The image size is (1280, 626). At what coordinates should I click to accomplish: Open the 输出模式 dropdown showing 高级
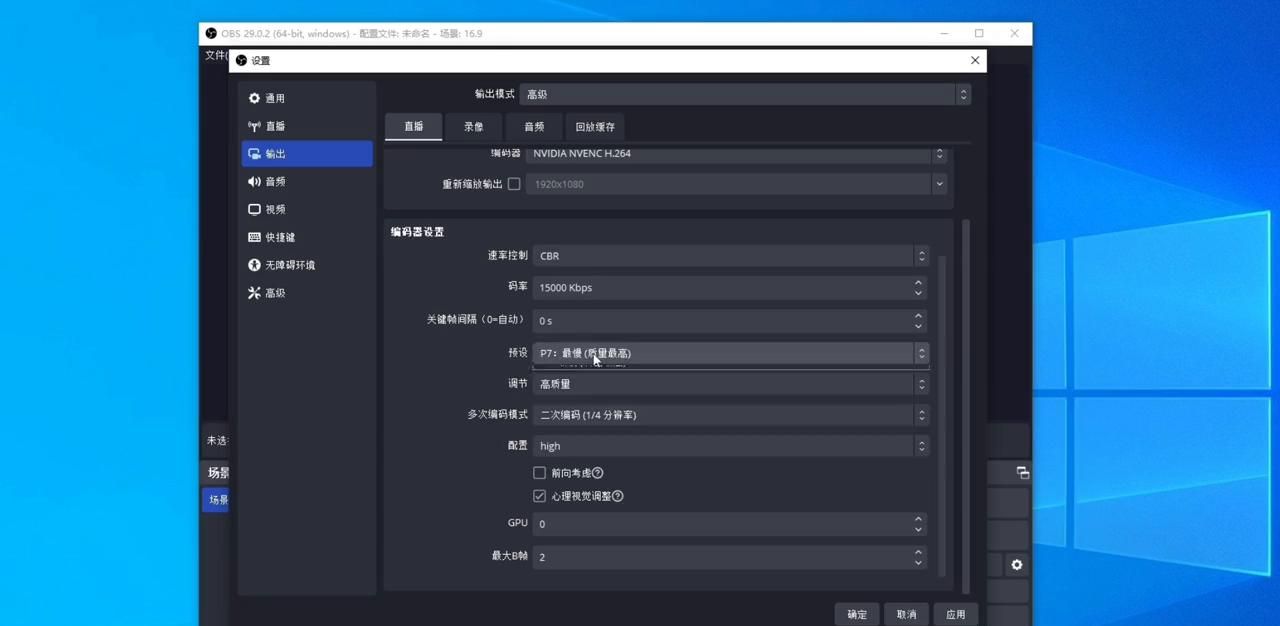click(746, 94)
